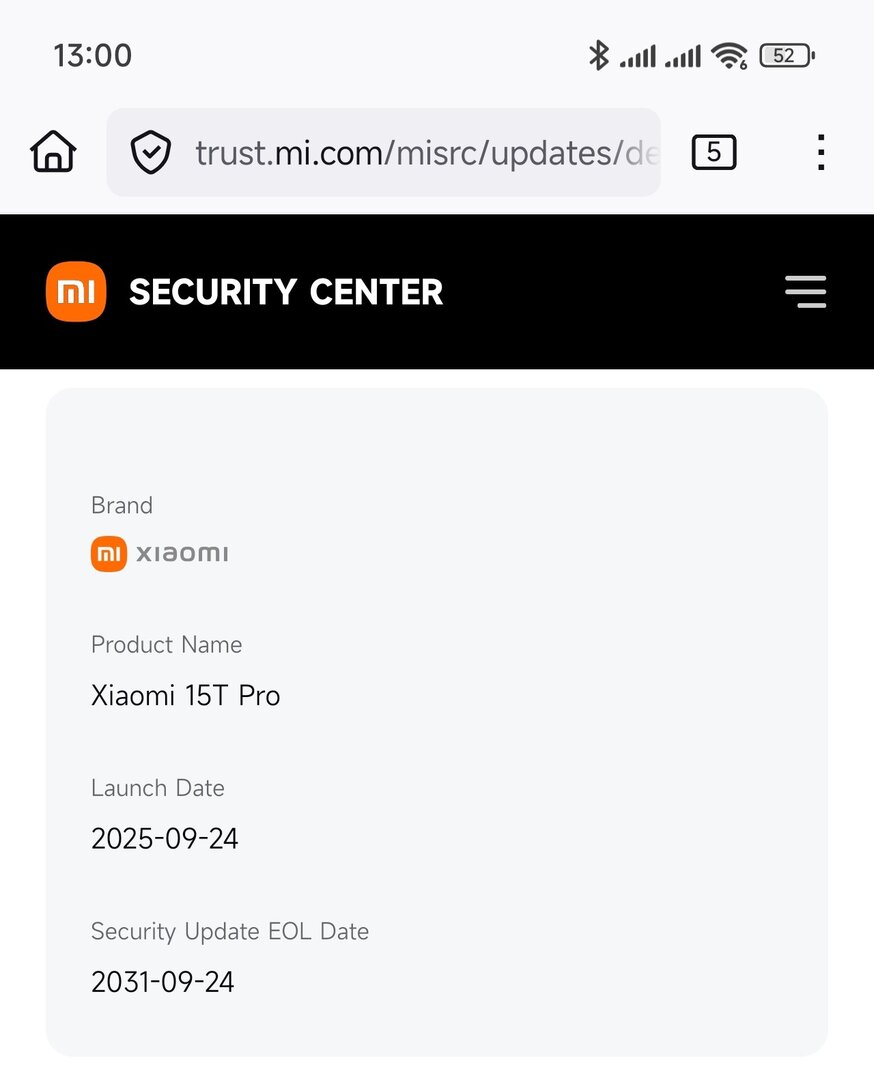Tap the browser home icon
This screenshot has height=1080, width=874.
click(x=54, y=153)
